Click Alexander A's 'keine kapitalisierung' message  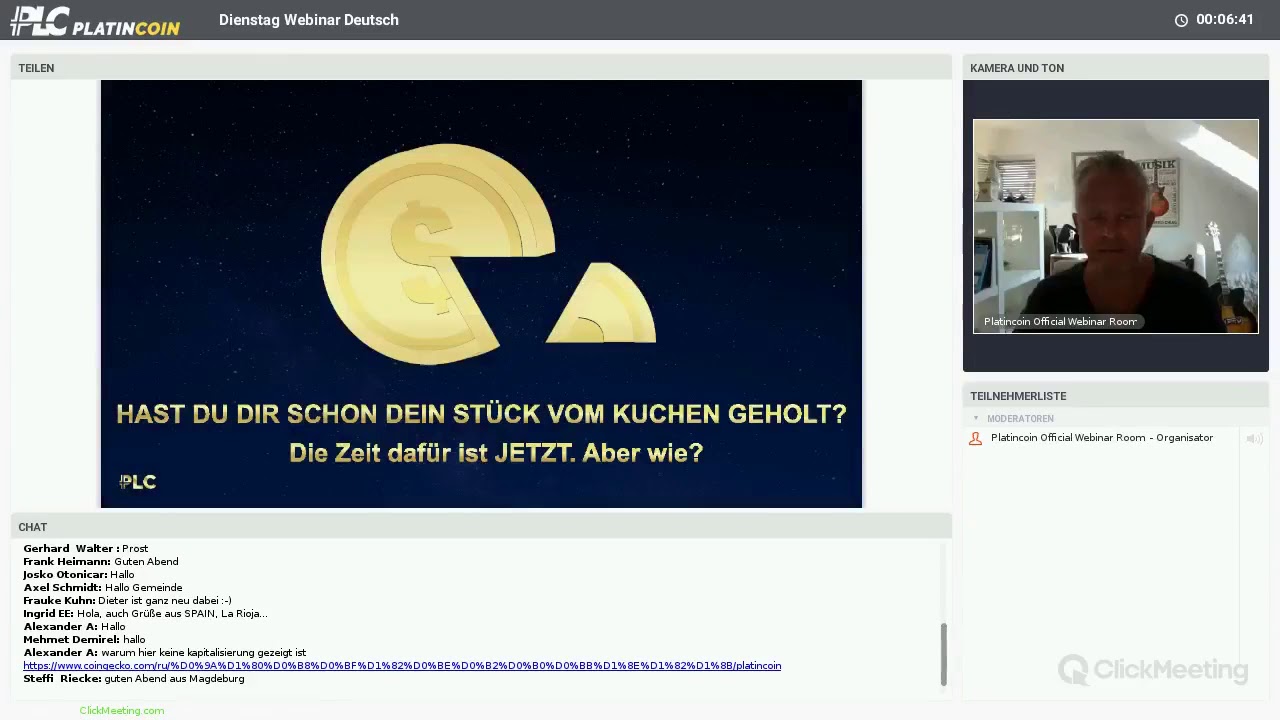pos(165,653)
